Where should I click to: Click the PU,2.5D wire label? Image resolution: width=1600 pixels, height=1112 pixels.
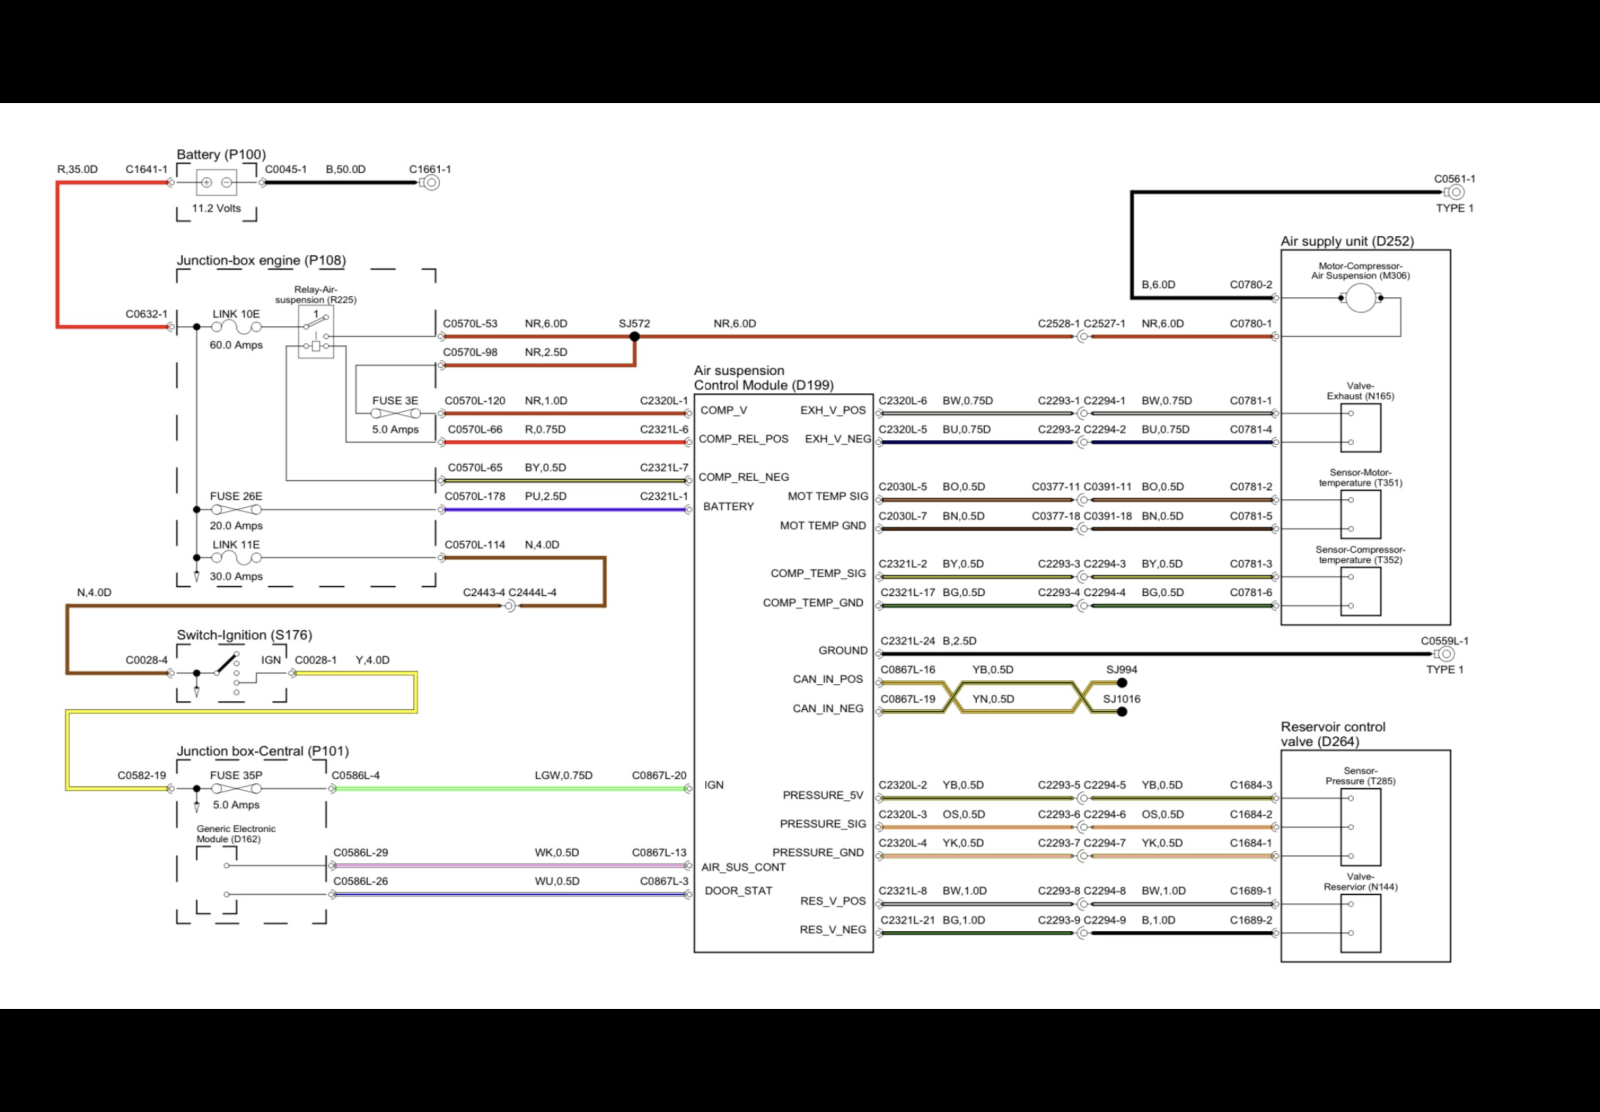pos(546,496)
